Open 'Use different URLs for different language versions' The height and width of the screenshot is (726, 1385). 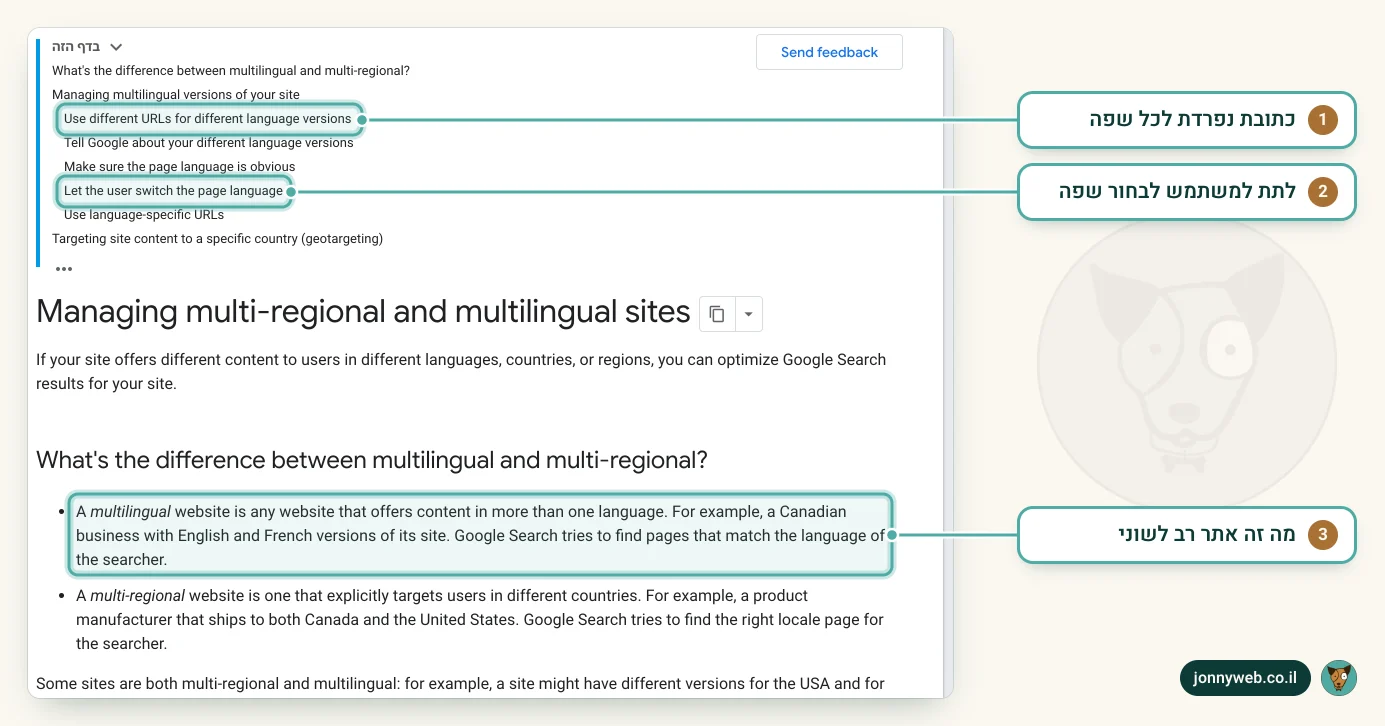pyautogui.click(x=208, y=119)
